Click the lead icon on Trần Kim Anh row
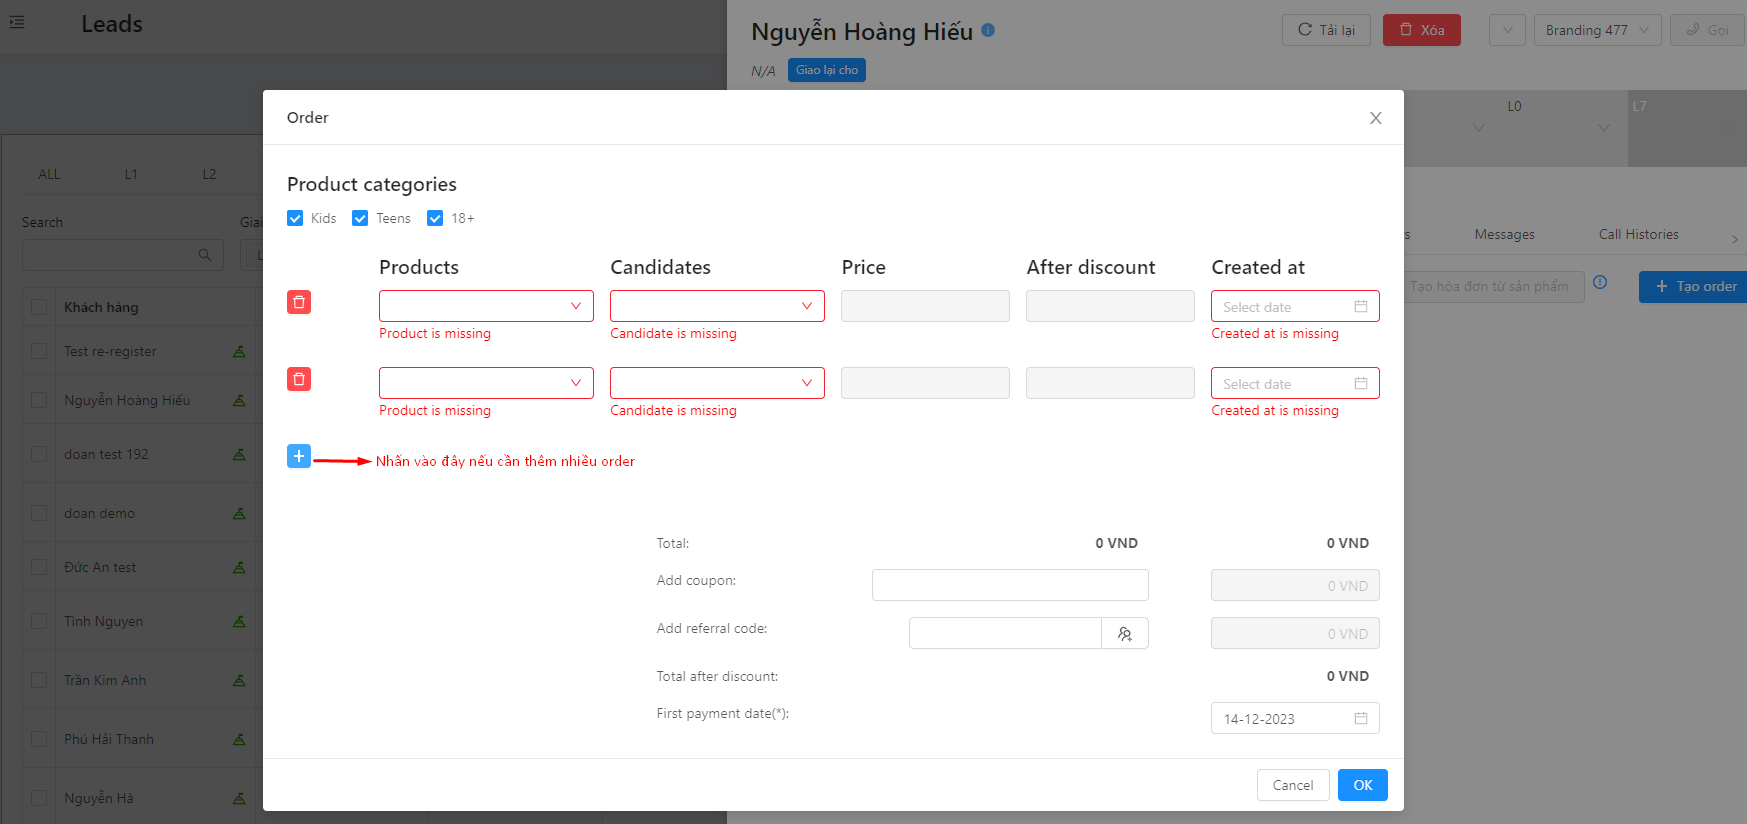The width and height of the screenshot is (1747, 824). (239, 680)
